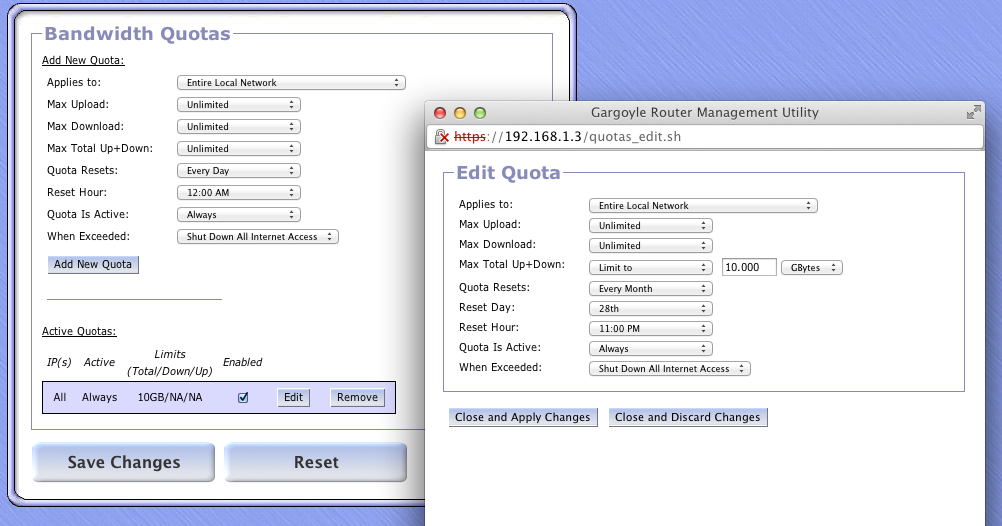Click the 'Add New Quota:' underlined heading

tap(83, 60)
